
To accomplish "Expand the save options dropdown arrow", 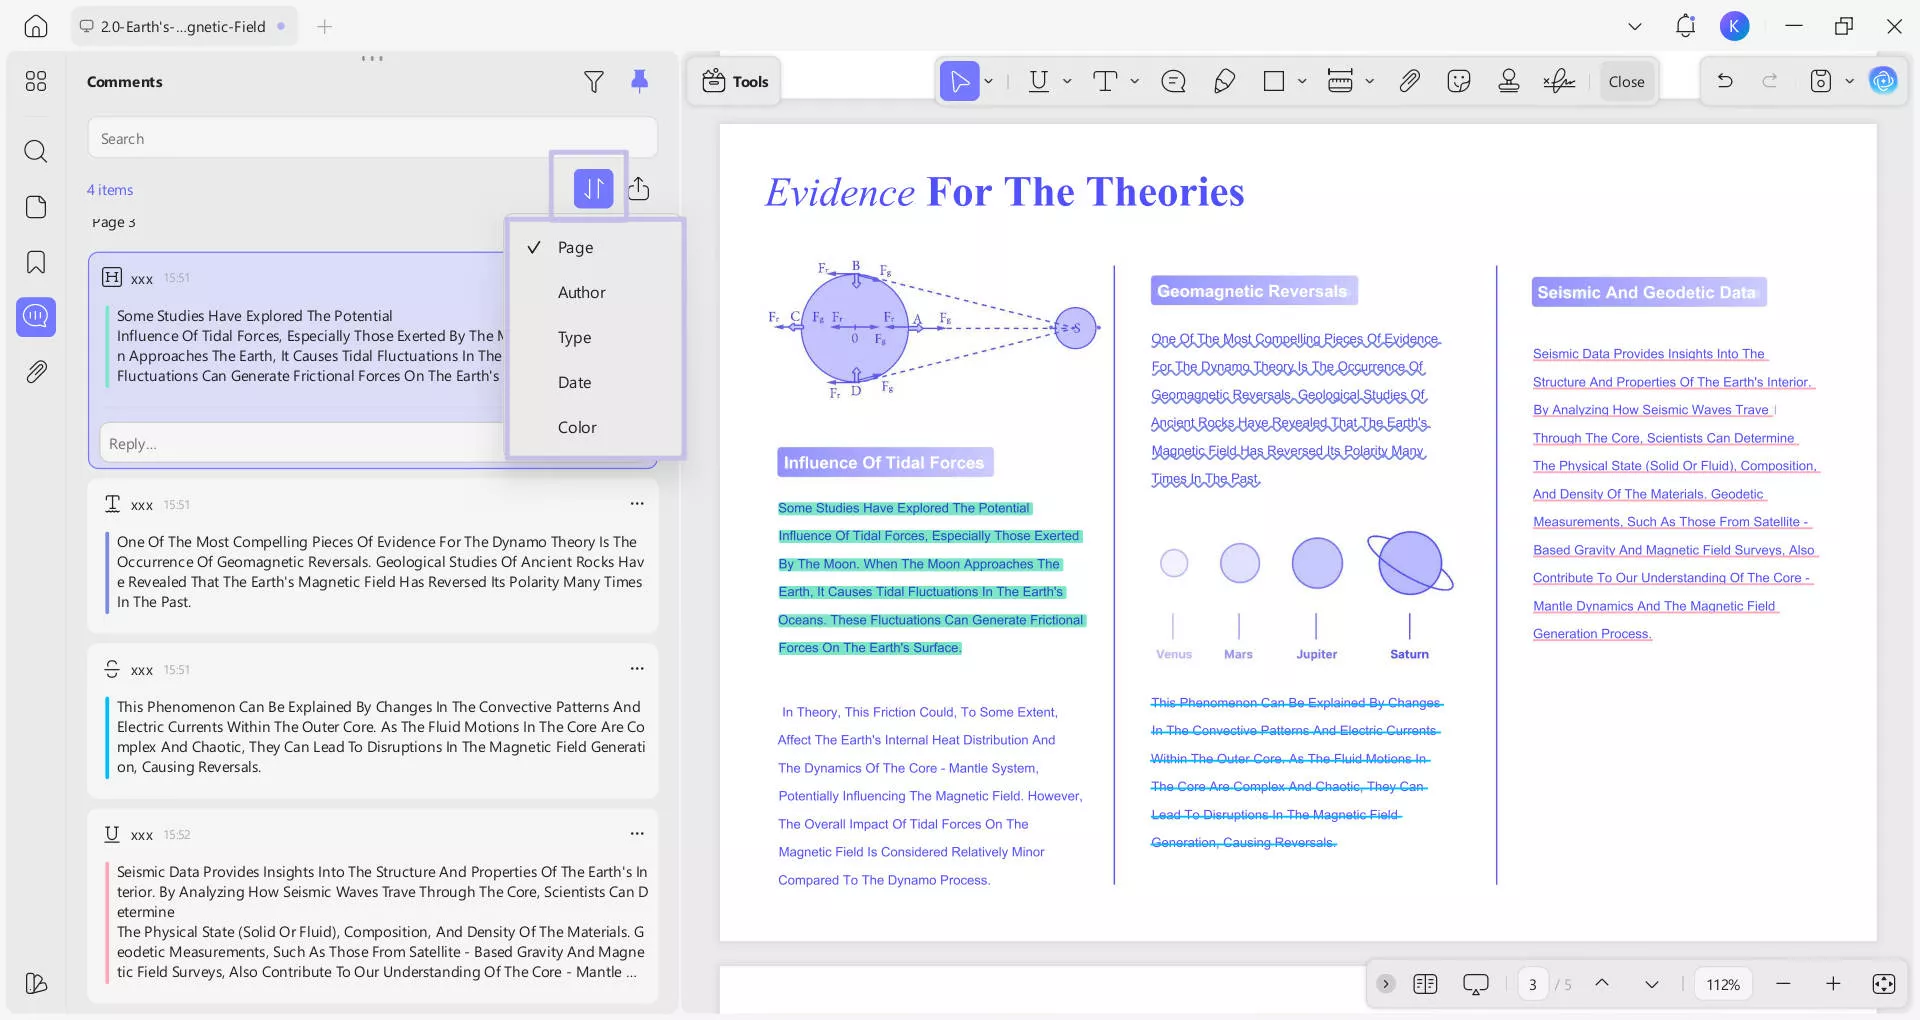I will tap(1850, 81).
